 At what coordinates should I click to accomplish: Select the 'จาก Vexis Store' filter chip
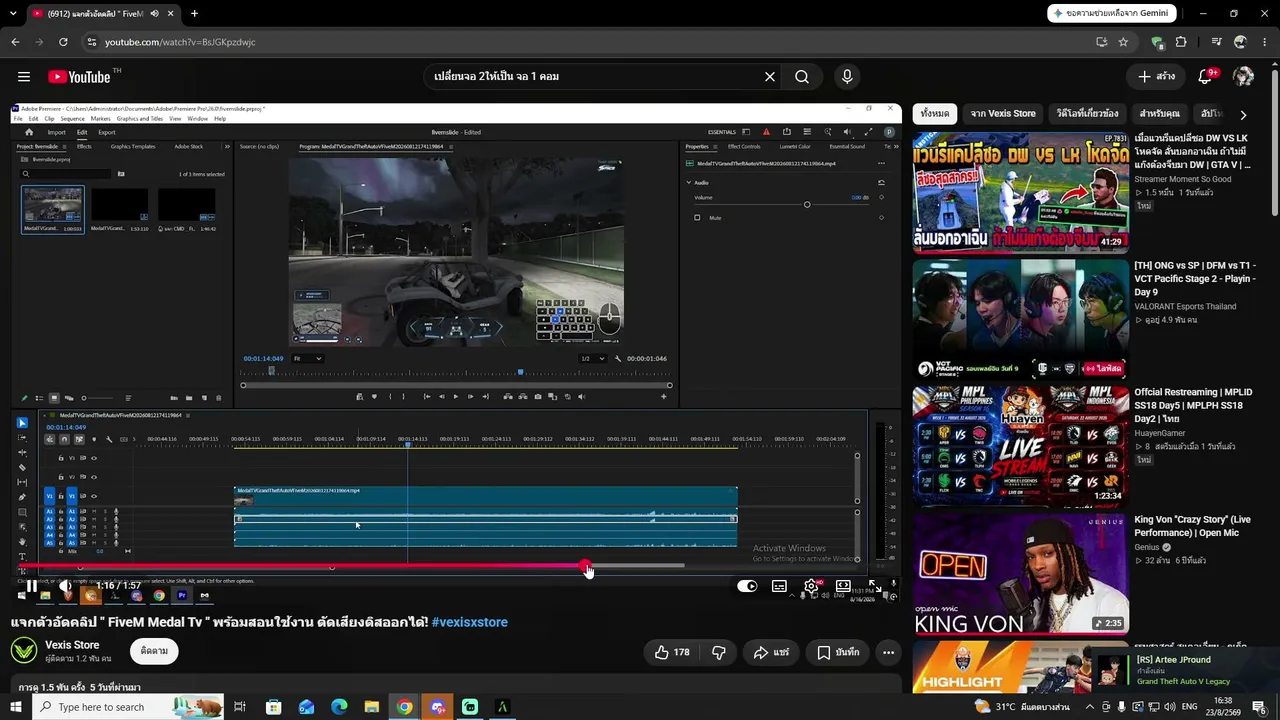[1003, 114]
